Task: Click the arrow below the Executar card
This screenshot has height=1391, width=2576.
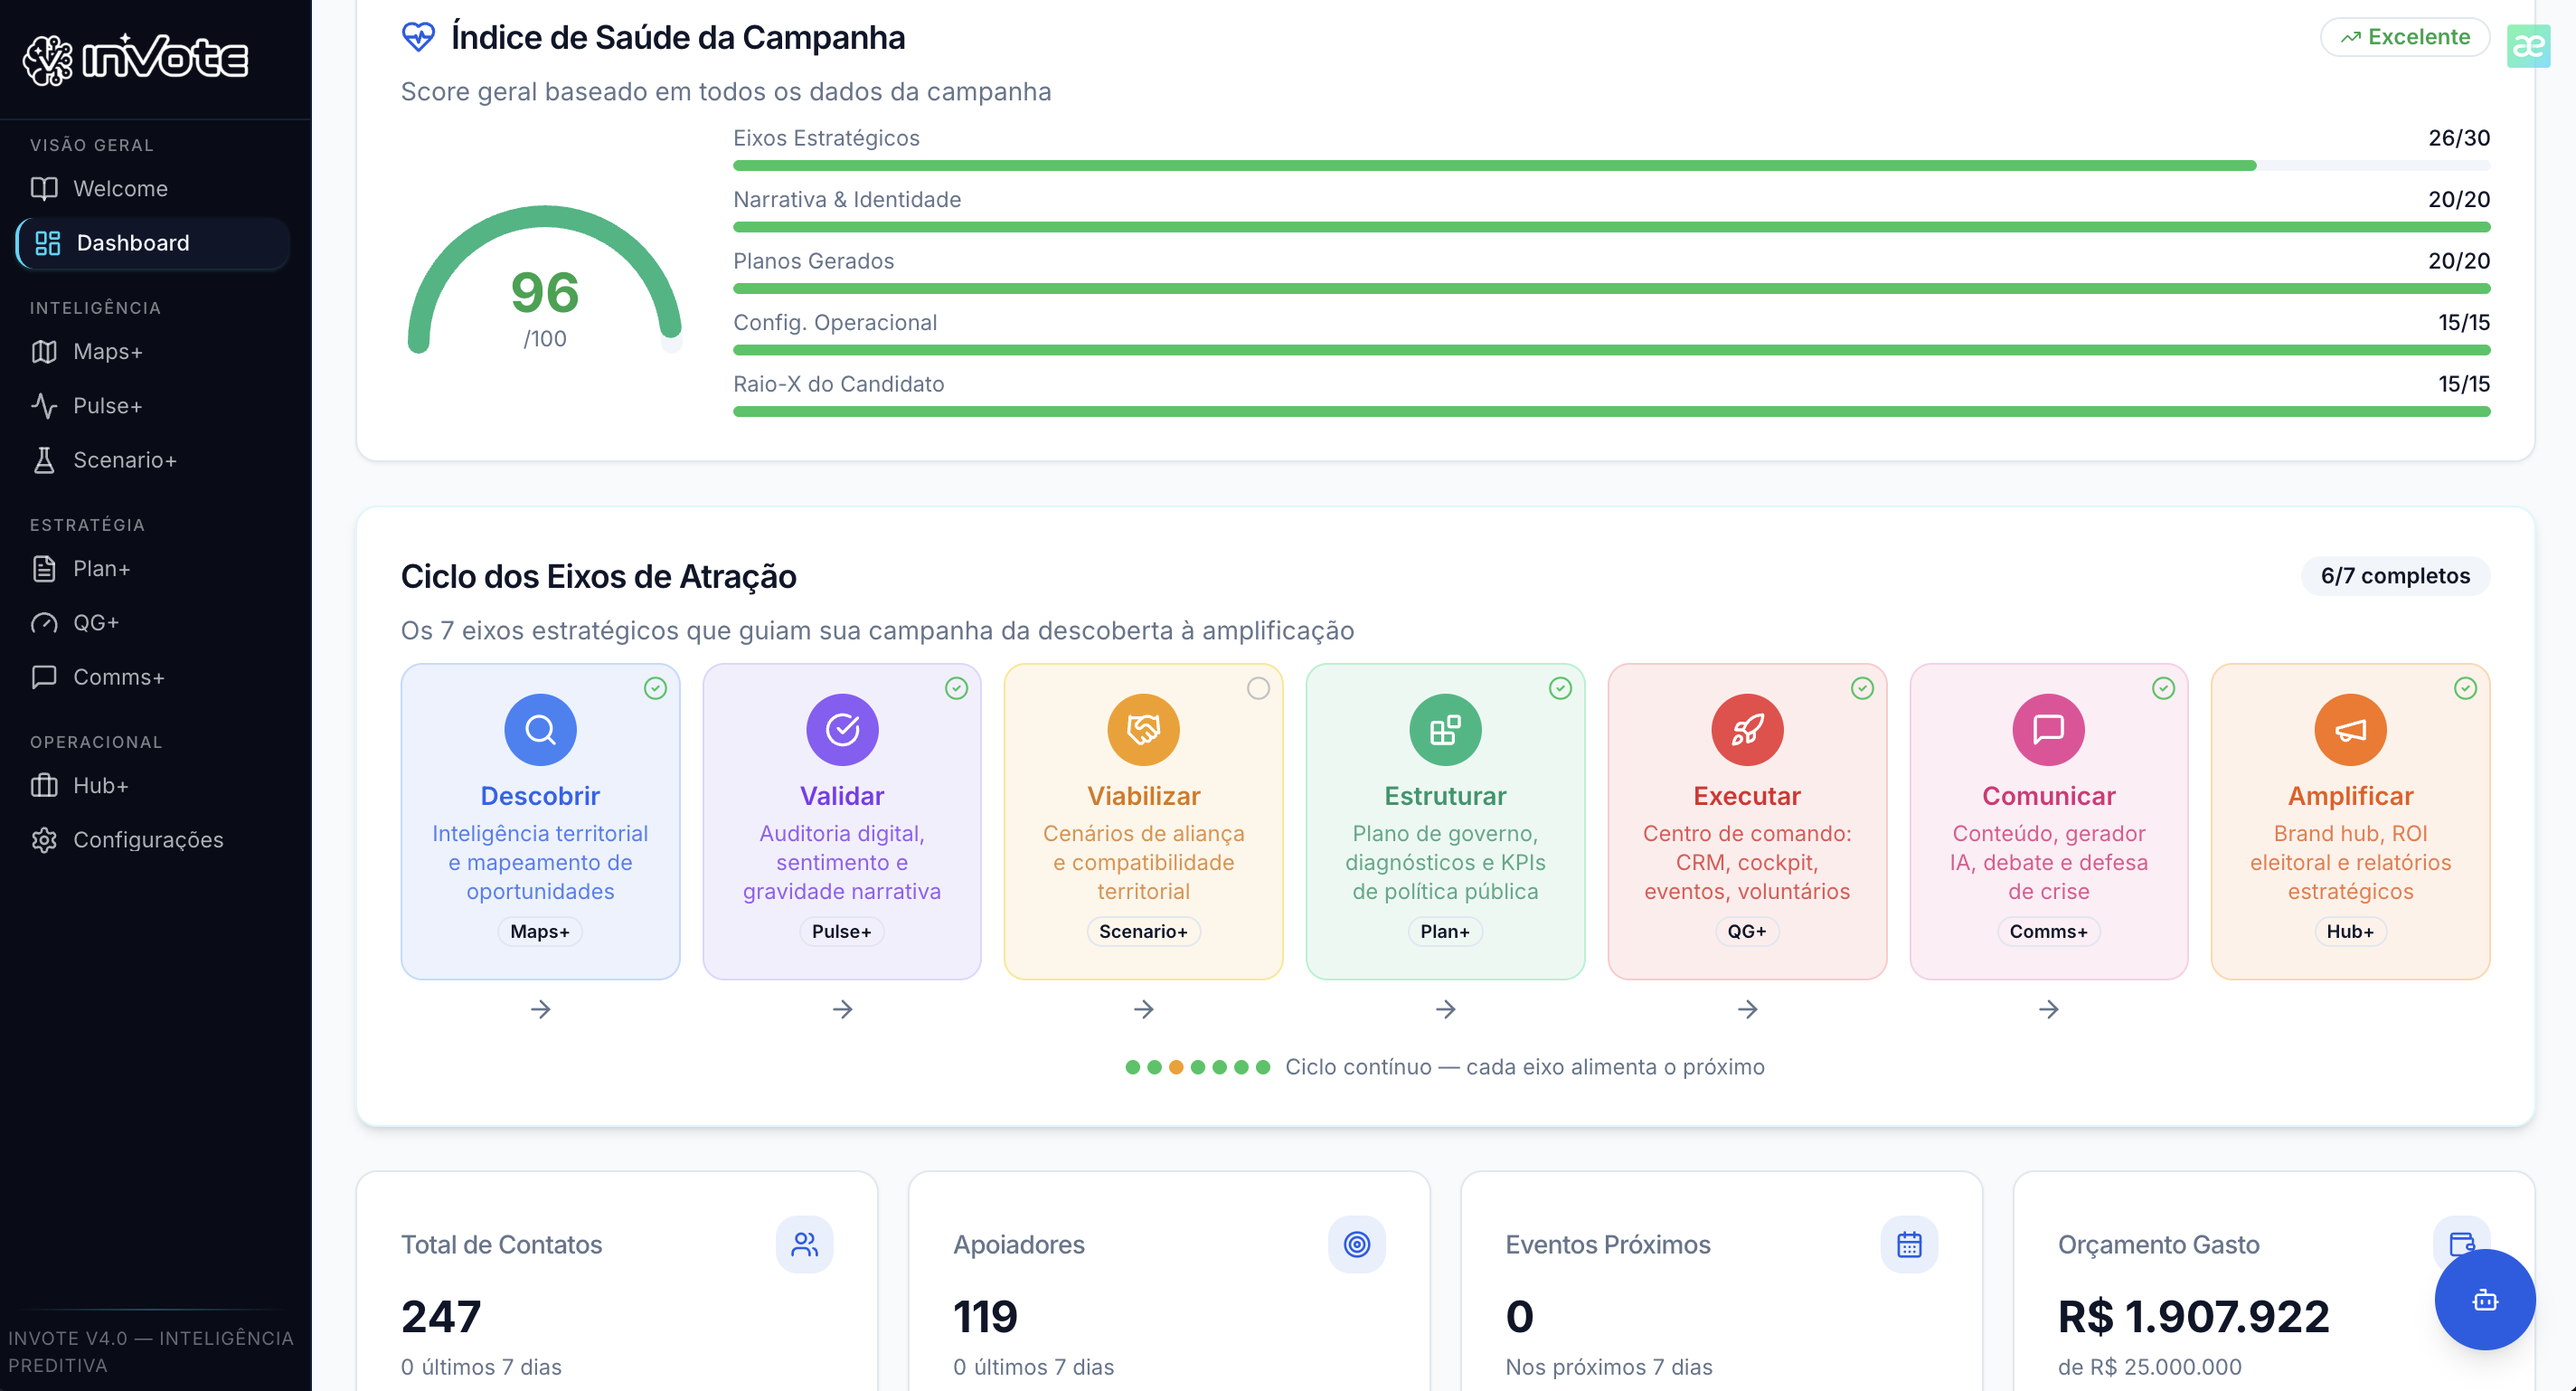Action: click(1747, 1009)
